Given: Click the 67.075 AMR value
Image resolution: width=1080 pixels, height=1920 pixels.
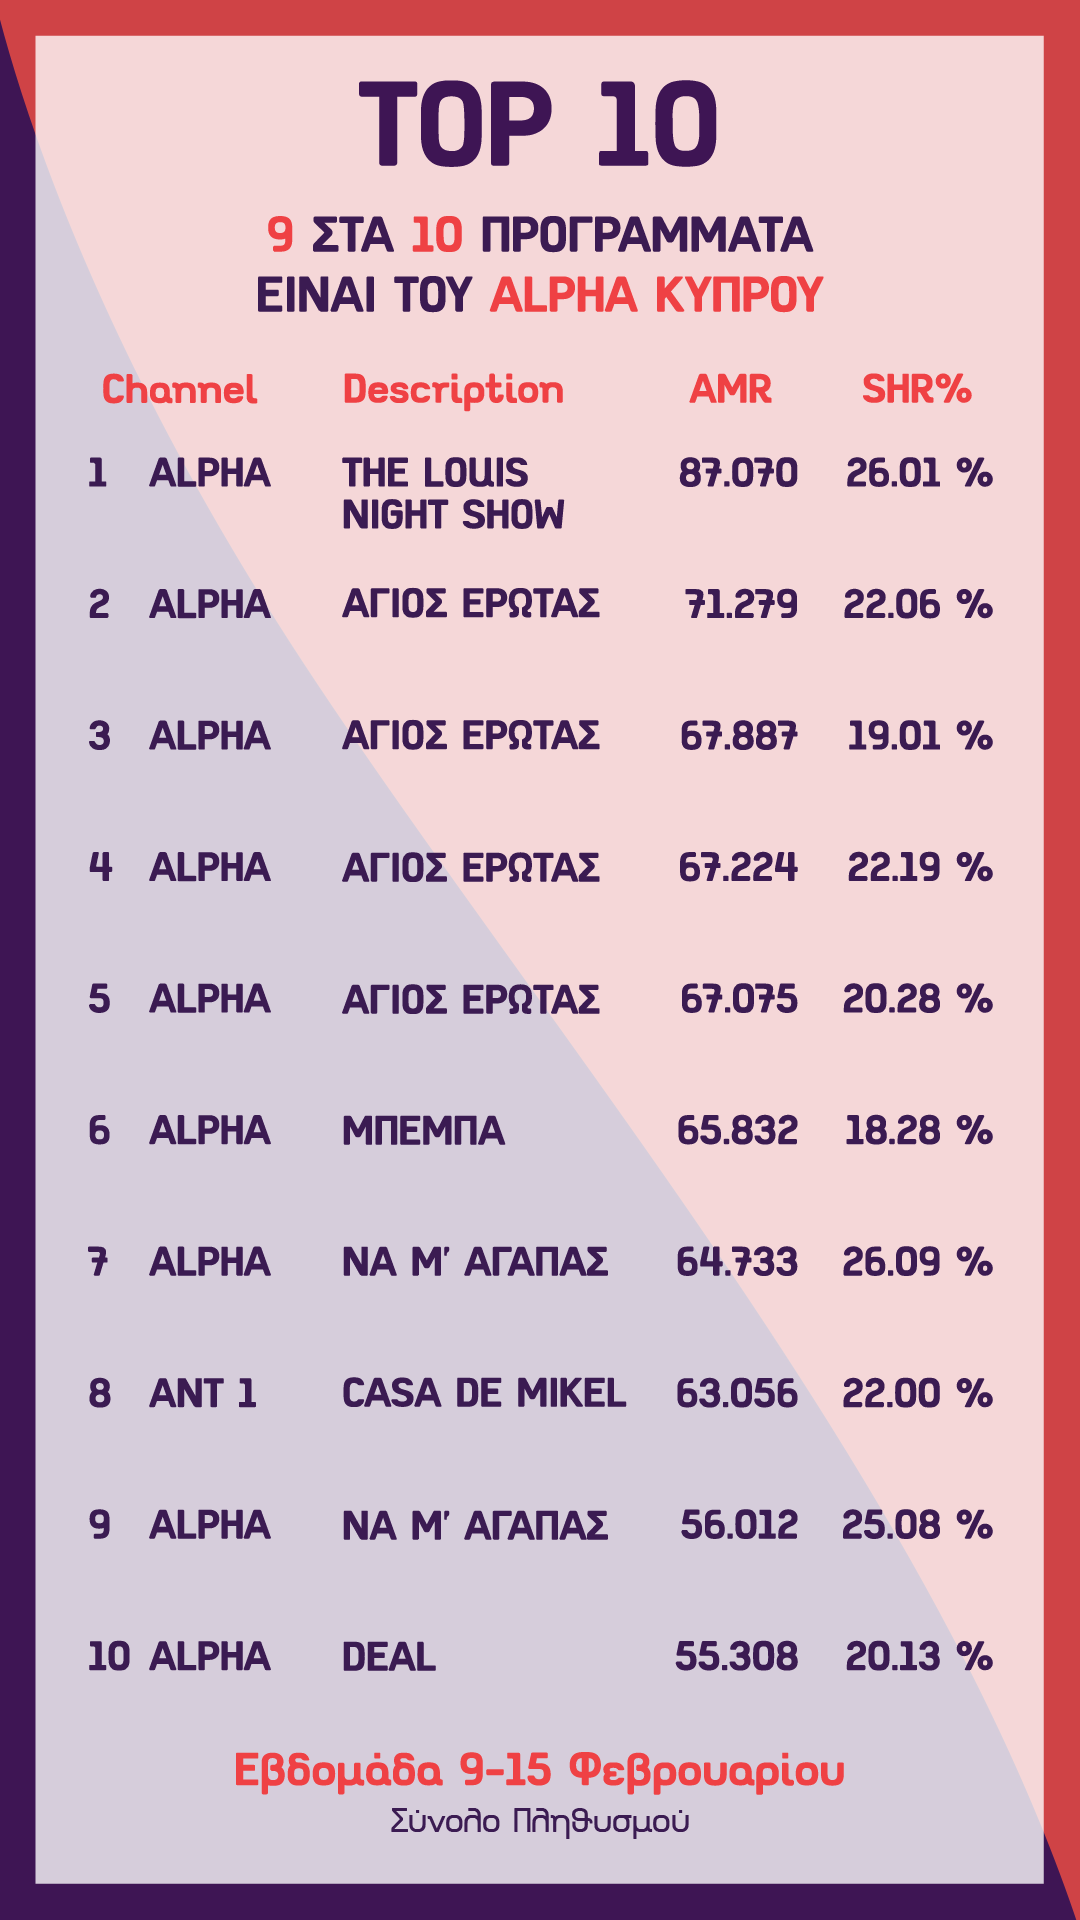Looking at the screenshot, I should click(x=738, y=1000).
